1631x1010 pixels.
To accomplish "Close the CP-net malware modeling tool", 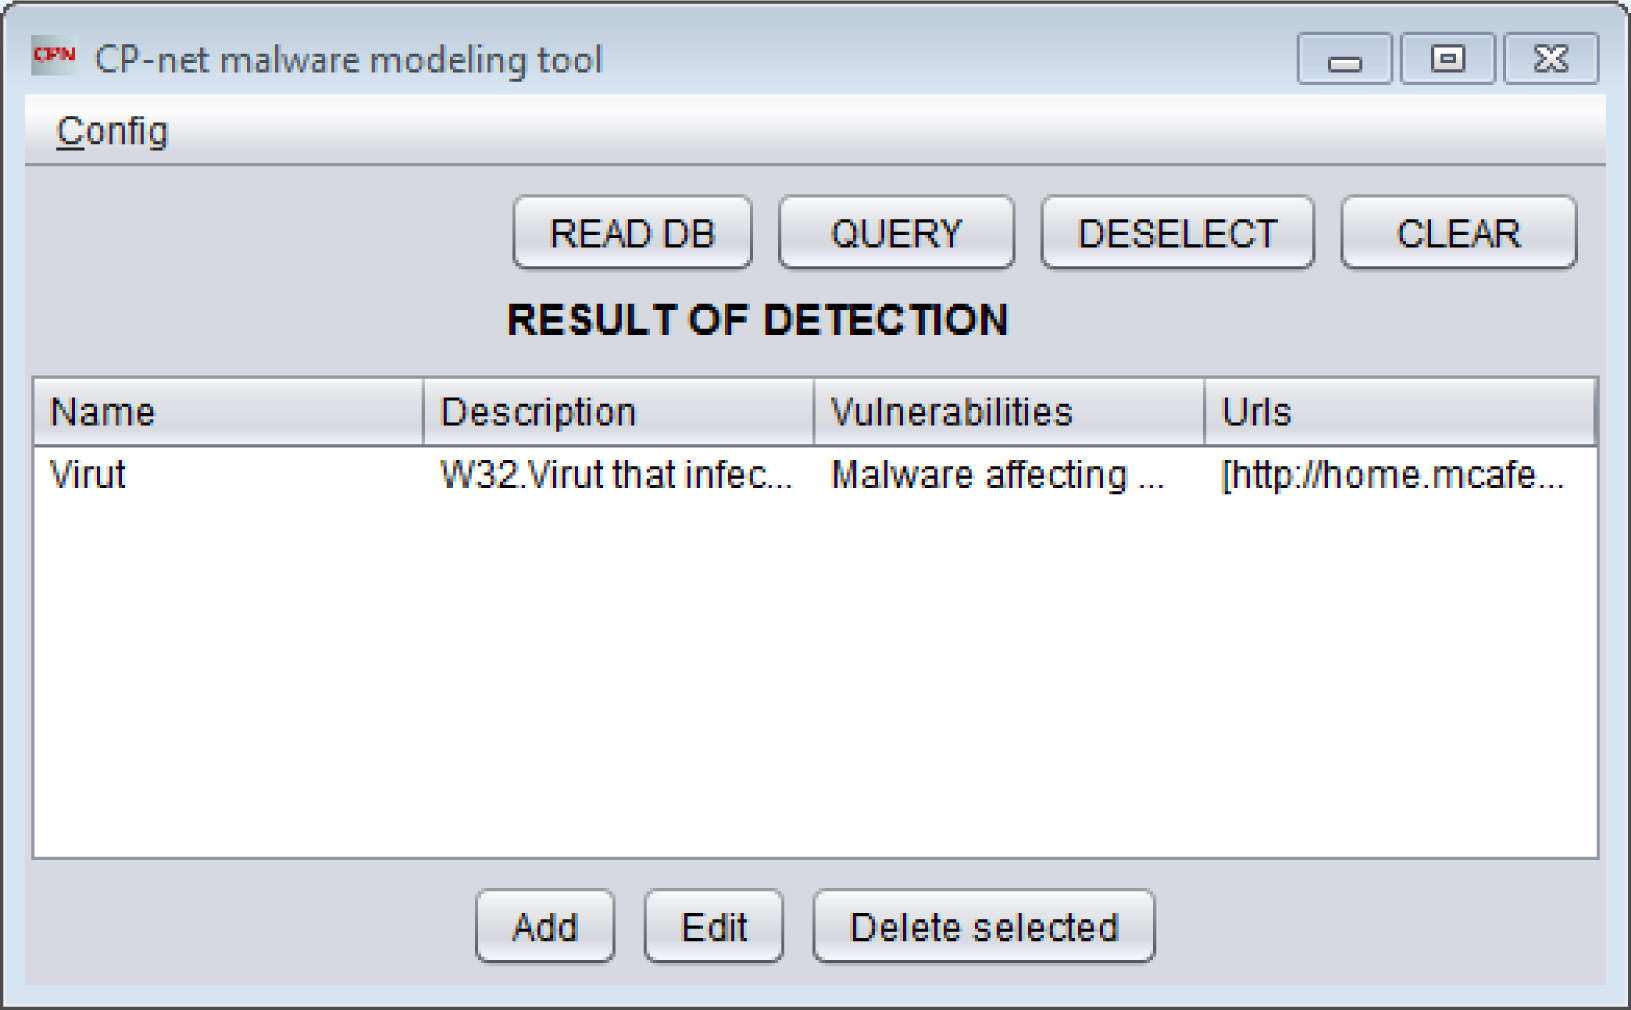I will pos(1551,60).
